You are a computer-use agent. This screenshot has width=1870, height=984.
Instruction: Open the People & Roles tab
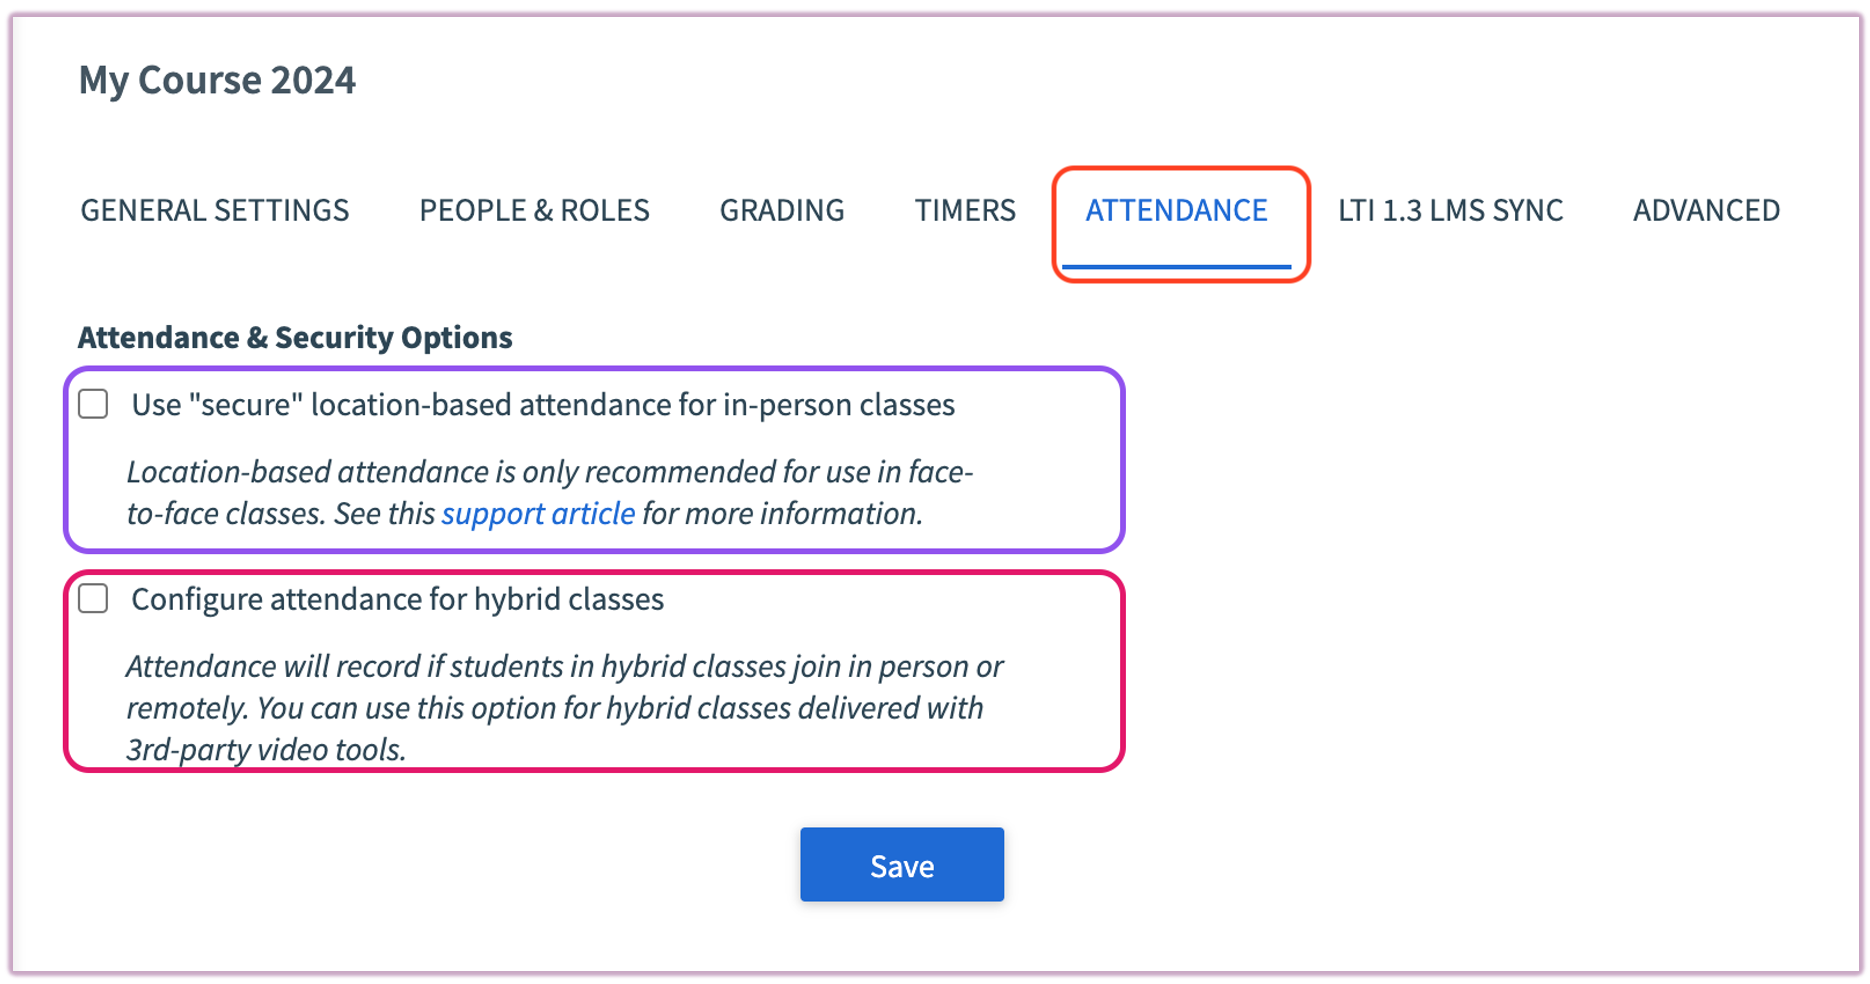point(534,210)
